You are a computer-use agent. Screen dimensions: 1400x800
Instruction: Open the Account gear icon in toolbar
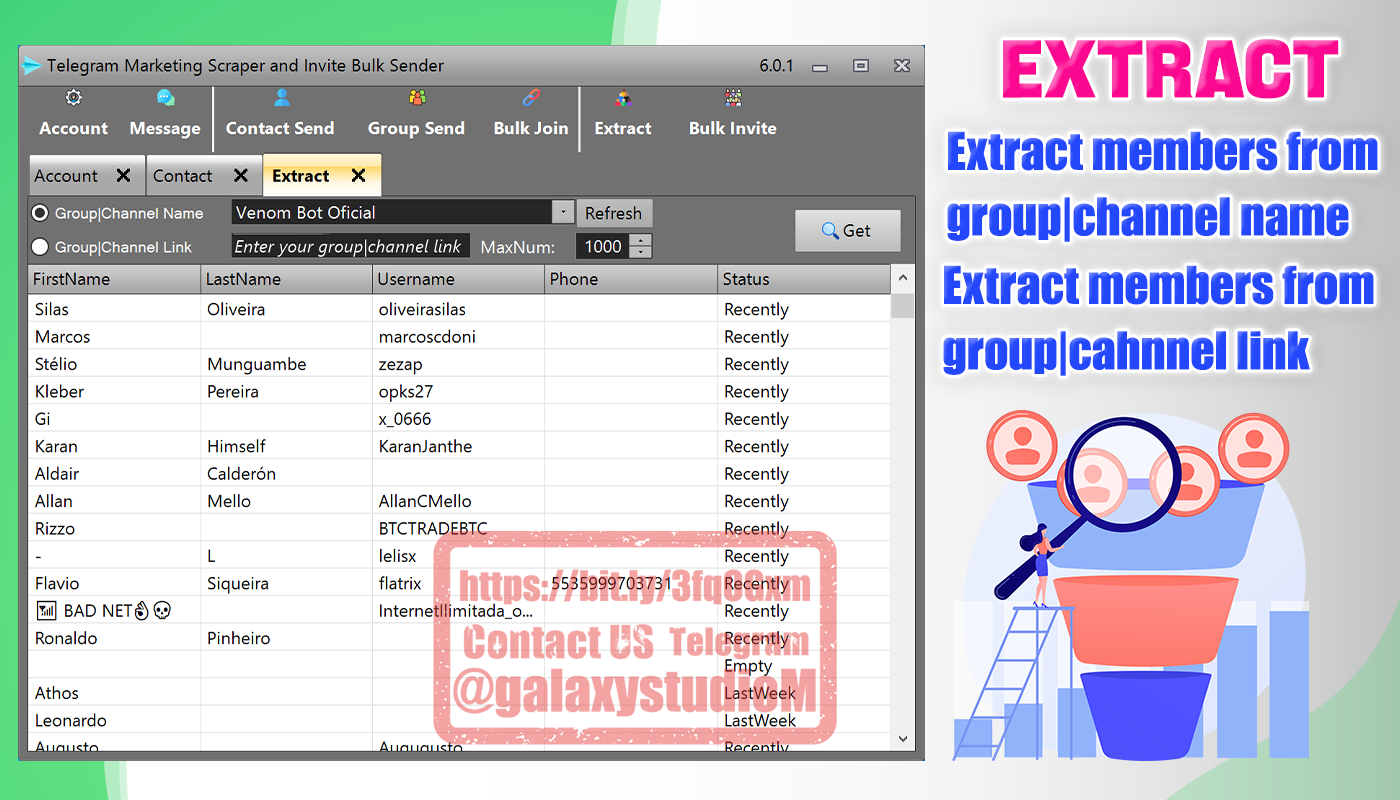73,98
